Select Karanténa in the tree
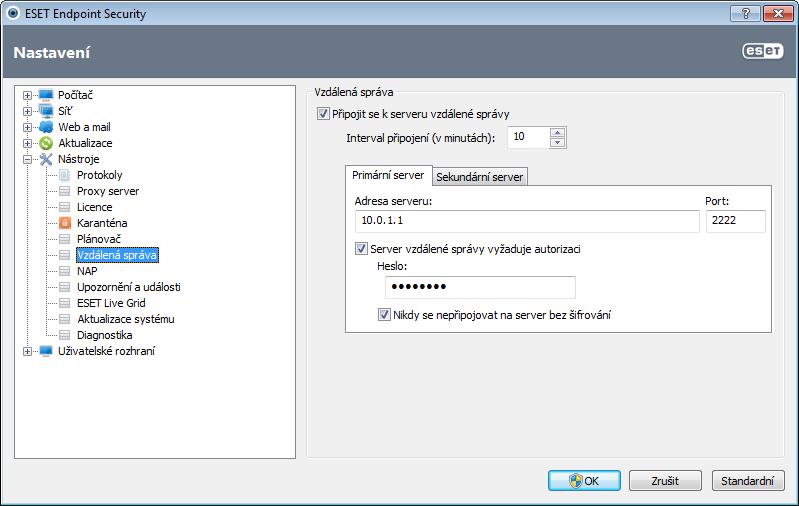 point(102,223)
